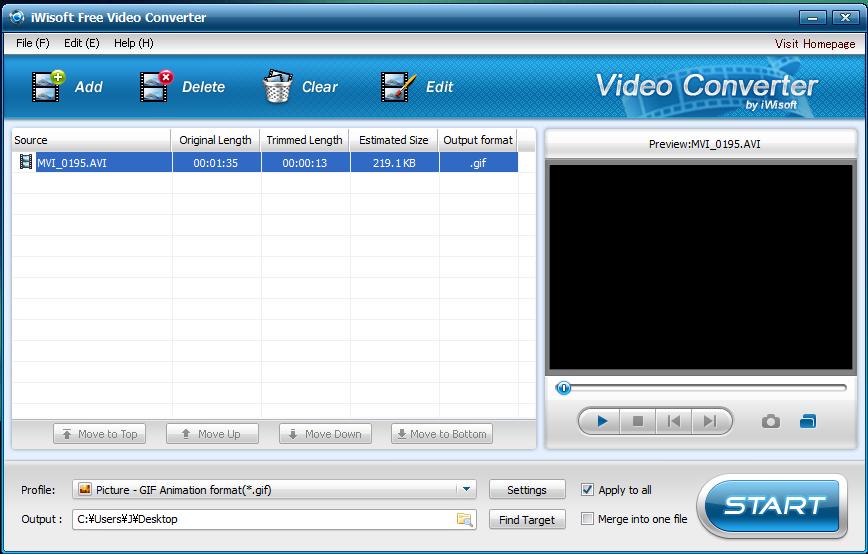Click the browse folder icon in Output field

tap(464, 519)
